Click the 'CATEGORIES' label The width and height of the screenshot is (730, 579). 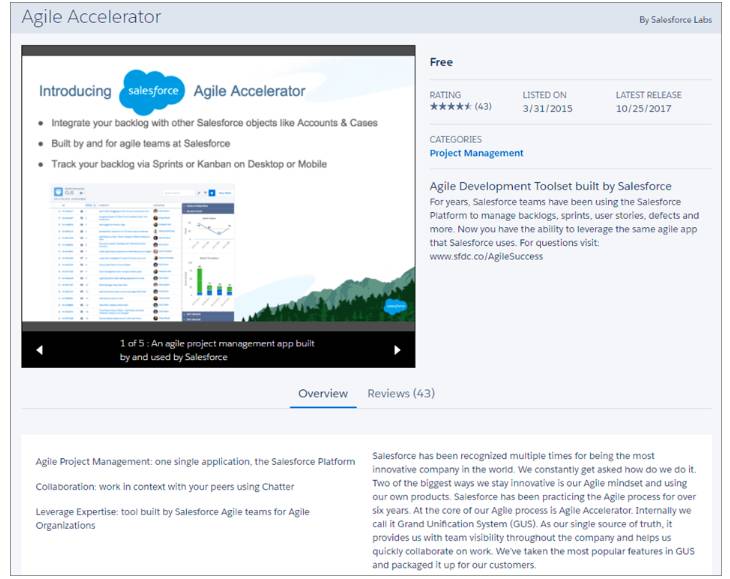tap(456, 140)
